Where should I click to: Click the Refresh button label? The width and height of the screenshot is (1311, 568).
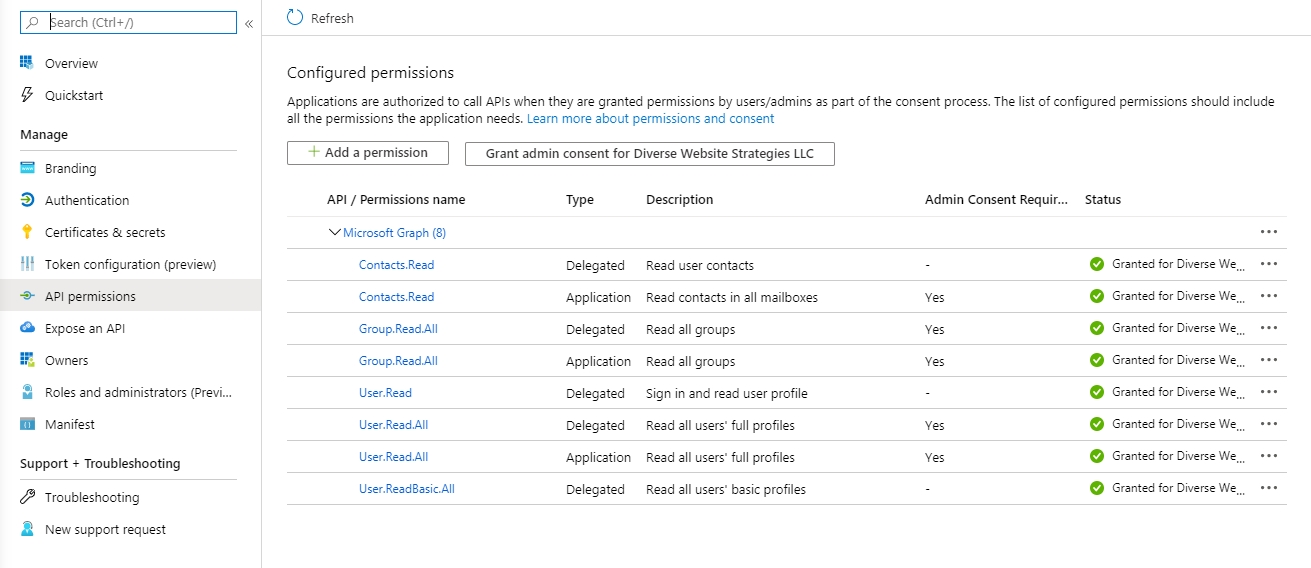point(332,18)
